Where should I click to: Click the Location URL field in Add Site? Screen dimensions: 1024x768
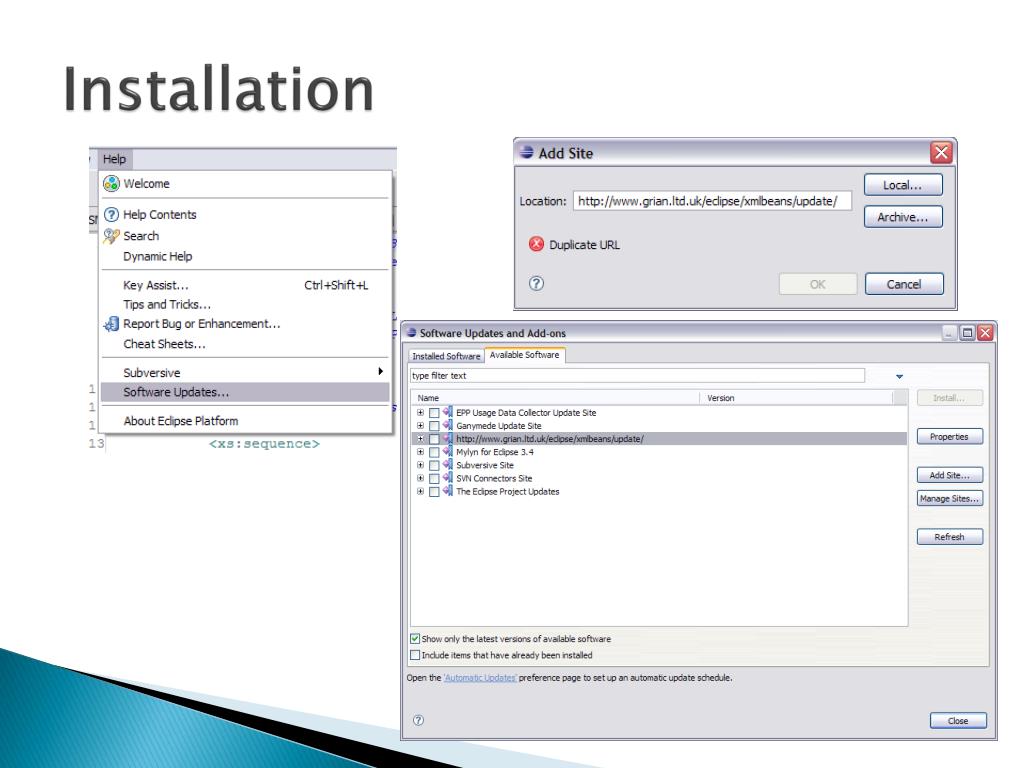[x=712, y=201]
